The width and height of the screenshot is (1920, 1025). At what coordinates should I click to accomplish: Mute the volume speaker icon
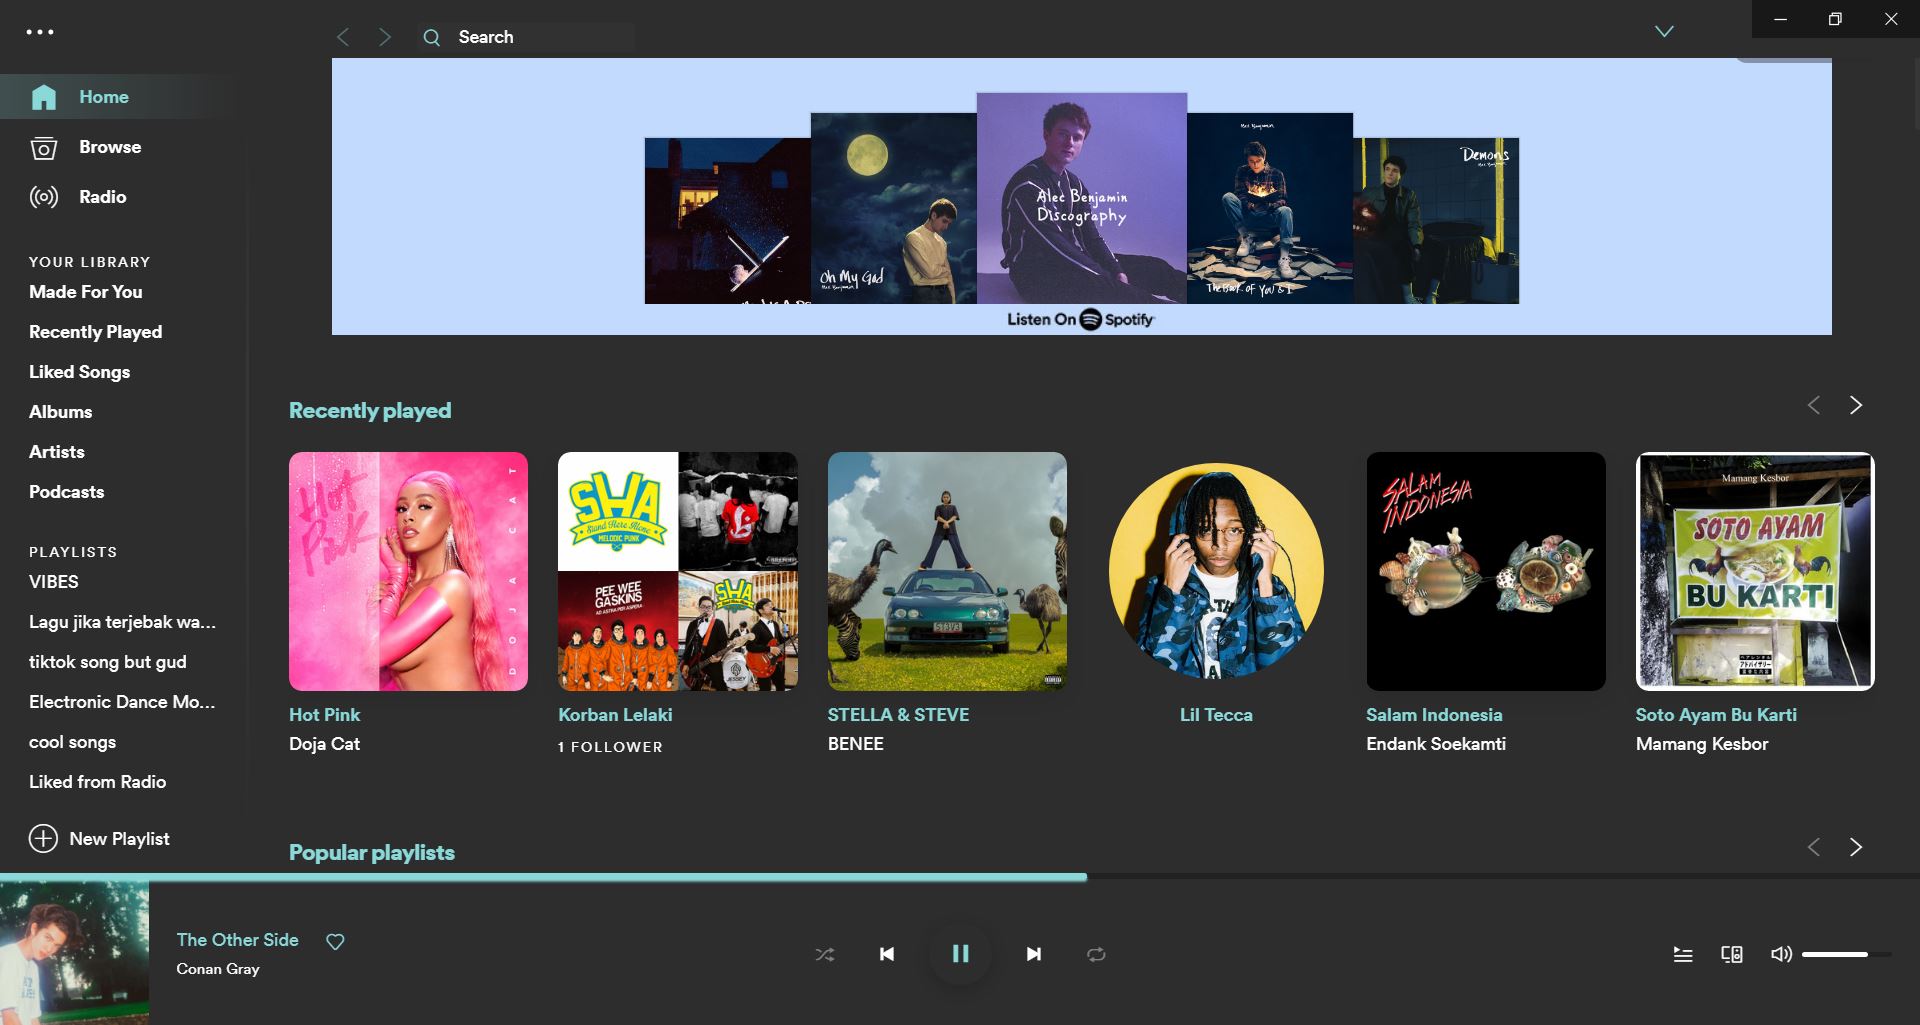[1781, 954]
